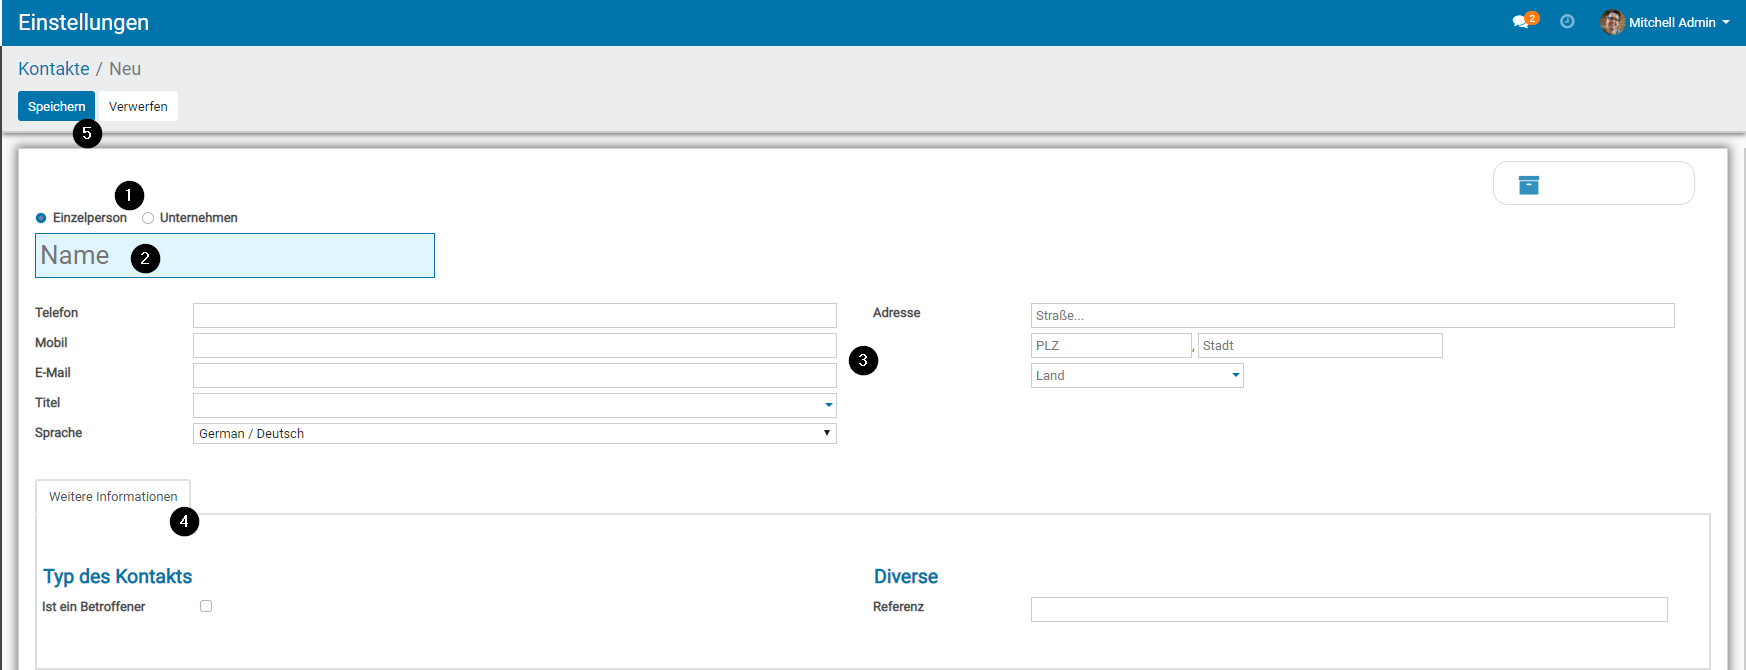The width and height of the screenshot is (1746, 670).
Task: Expand the Titel dropdown
Action: (x=828, y=405)
